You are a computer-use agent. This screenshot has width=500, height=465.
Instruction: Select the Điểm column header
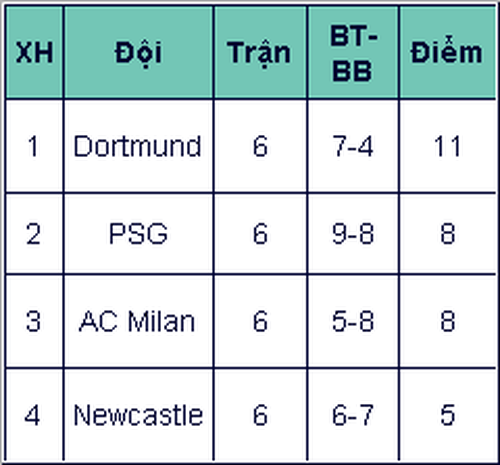point(448,52)
